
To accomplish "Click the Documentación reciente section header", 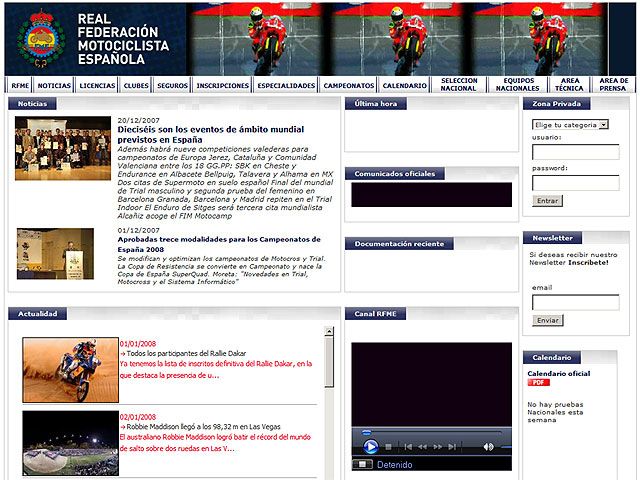I will tap(399, 244).
